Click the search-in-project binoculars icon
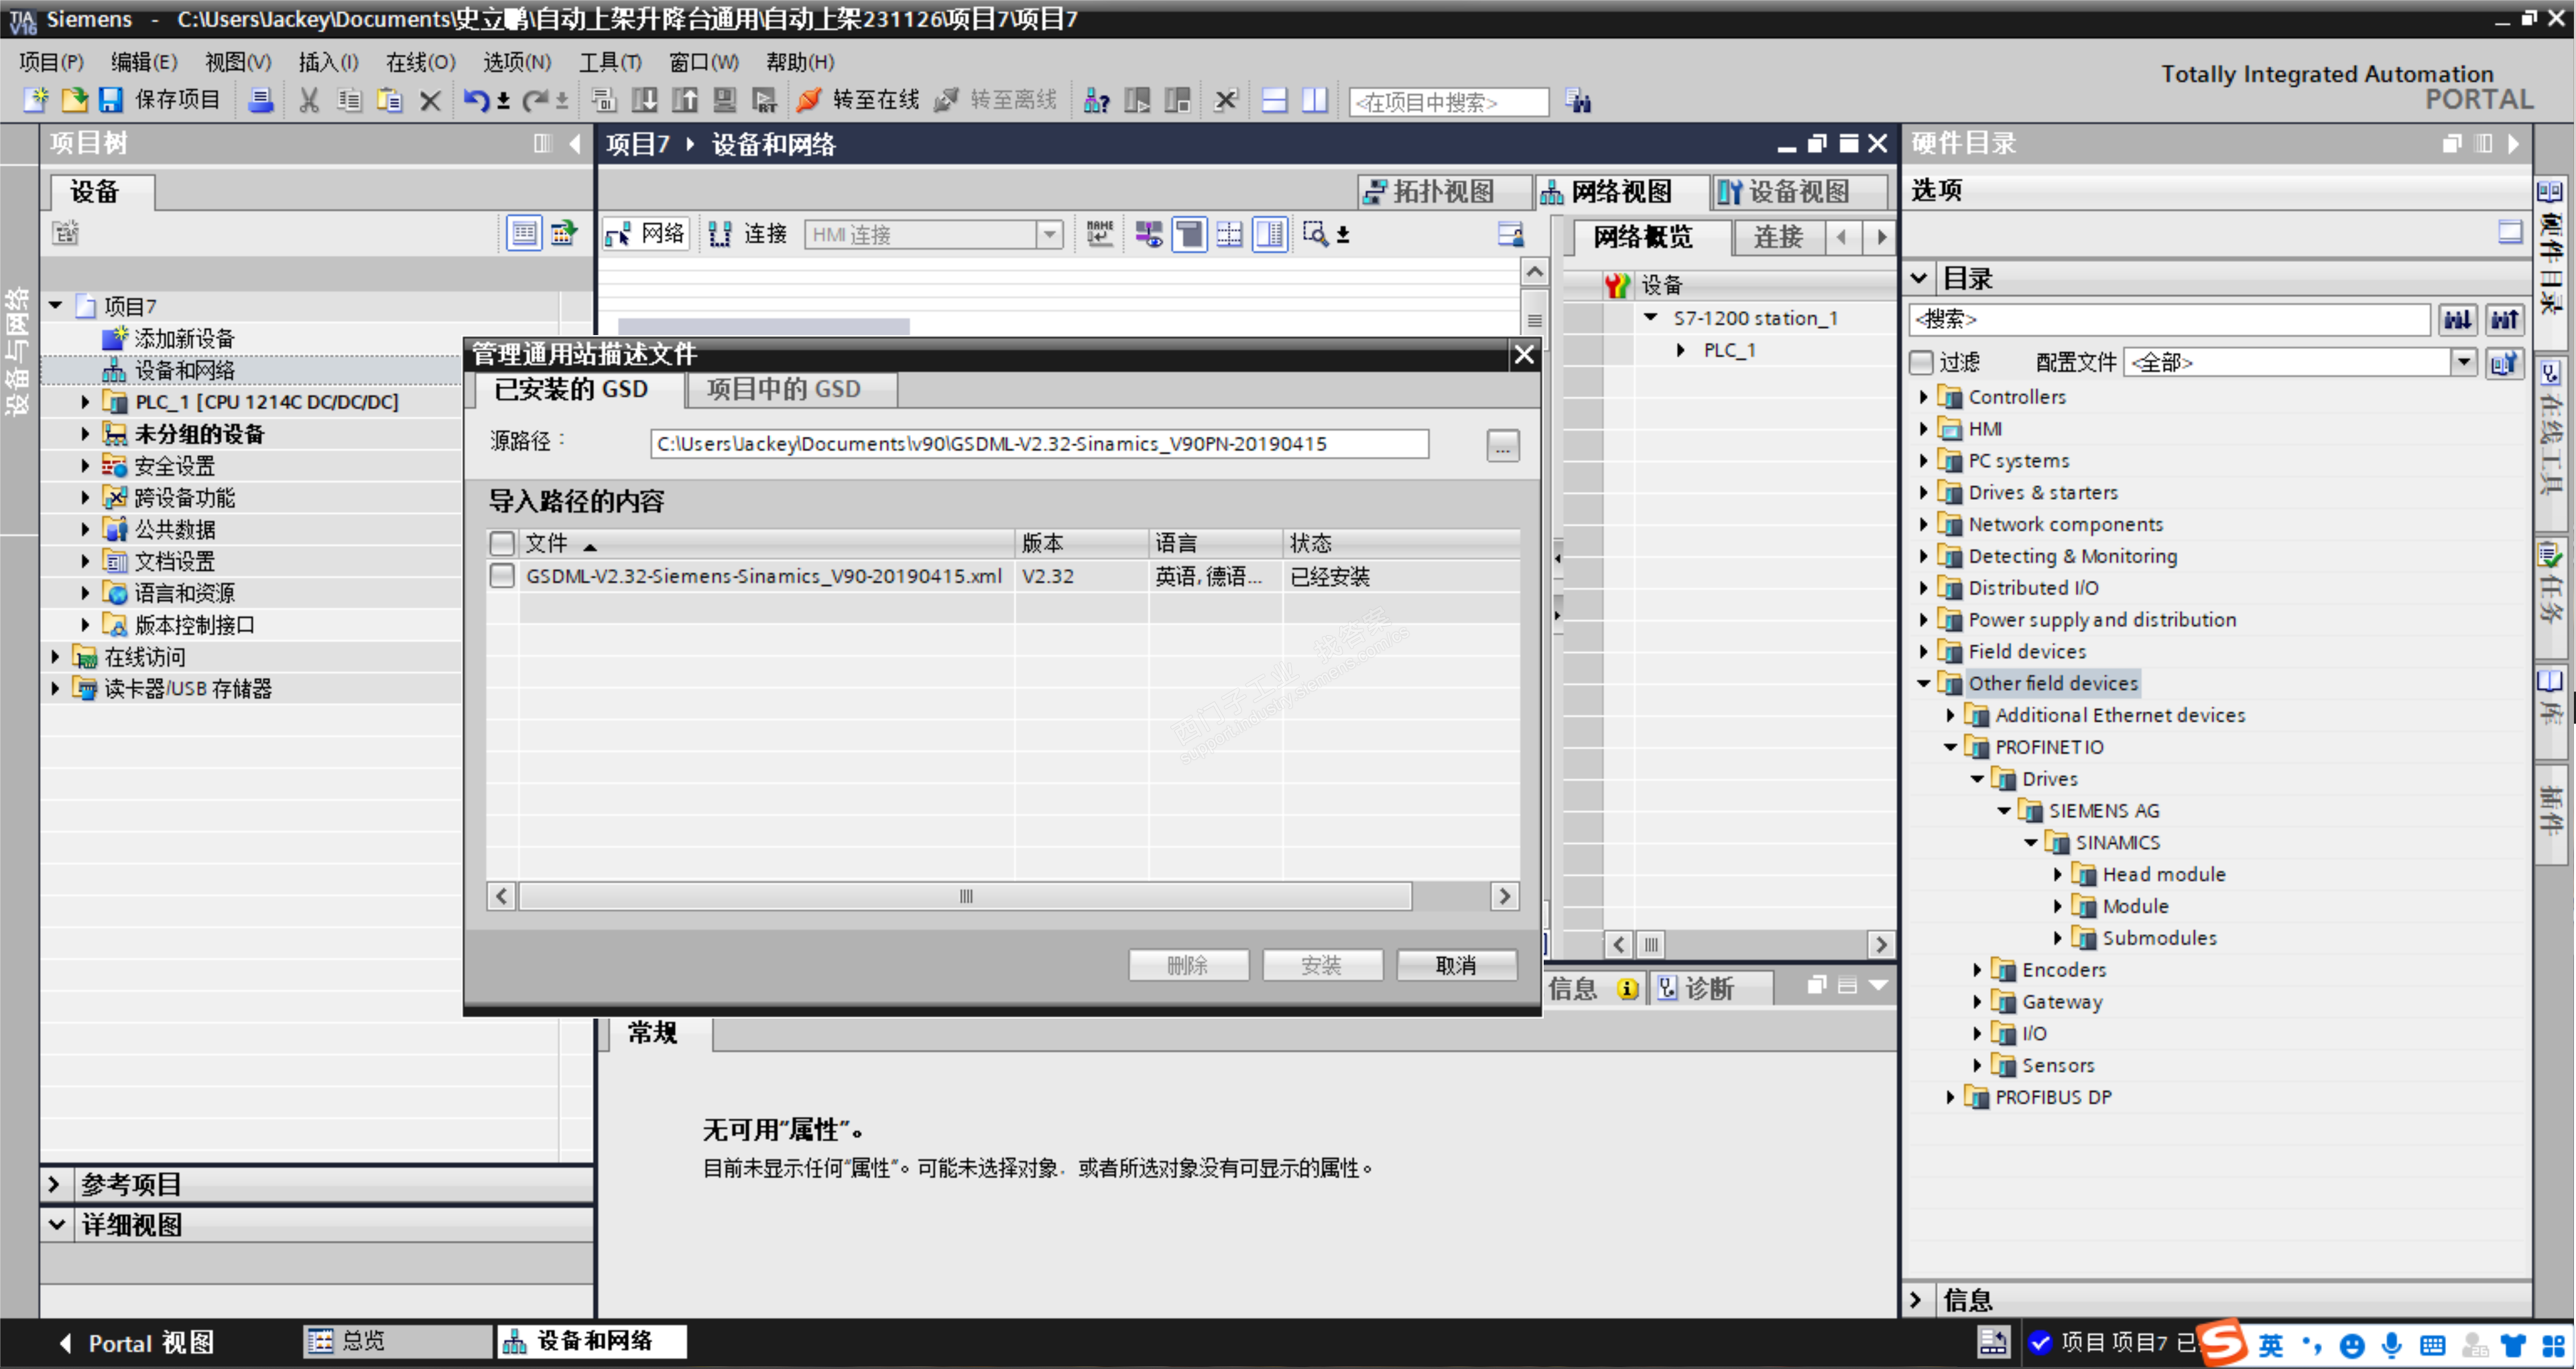The height and width of the screenshot is (1369, 2576). [1579, 101]
